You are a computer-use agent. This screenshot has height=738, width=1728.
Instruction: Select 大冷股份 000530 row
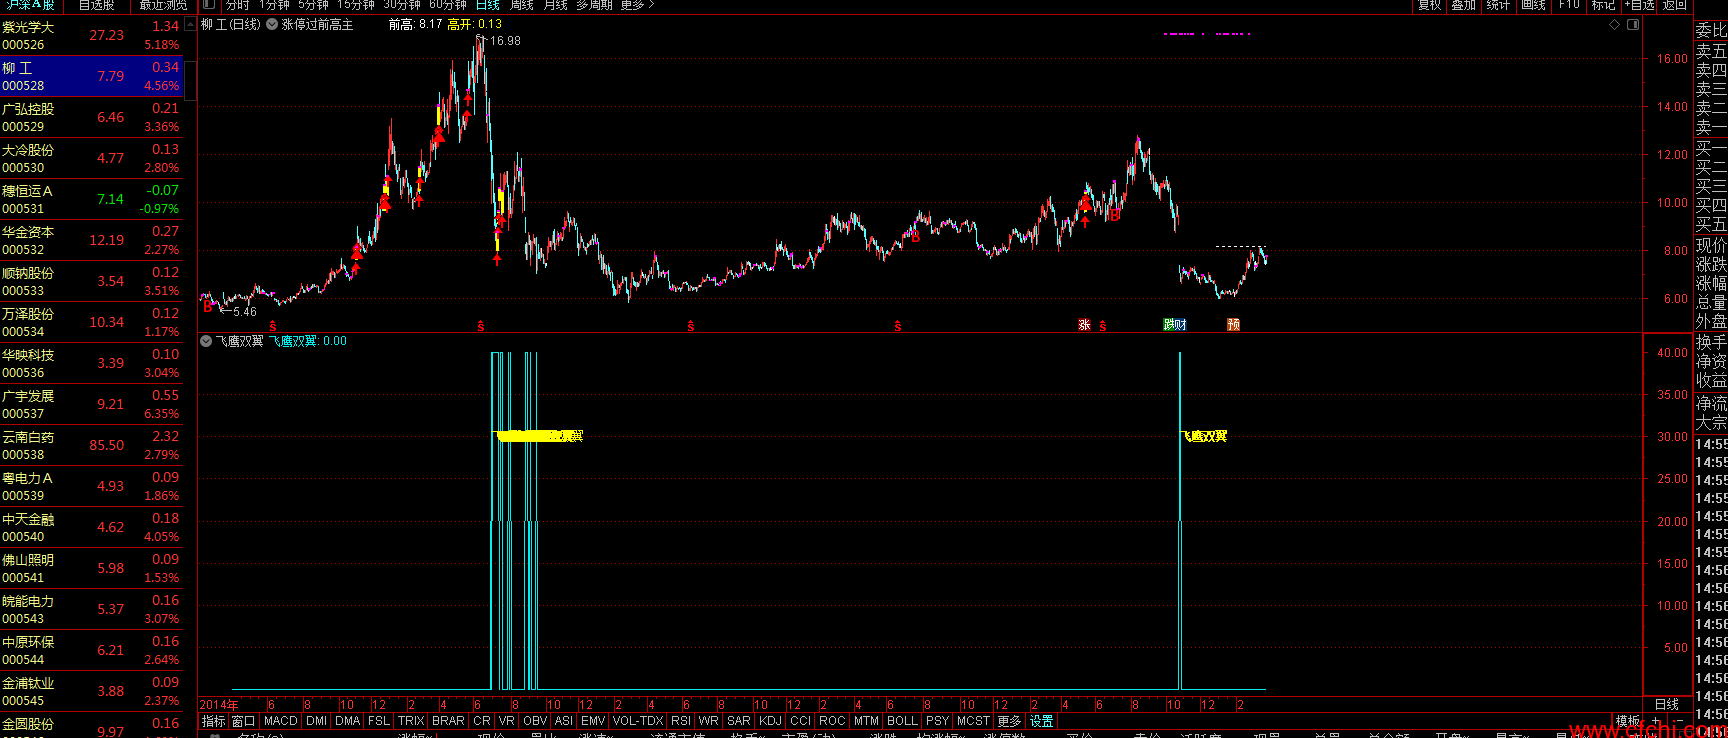point(92,158)
